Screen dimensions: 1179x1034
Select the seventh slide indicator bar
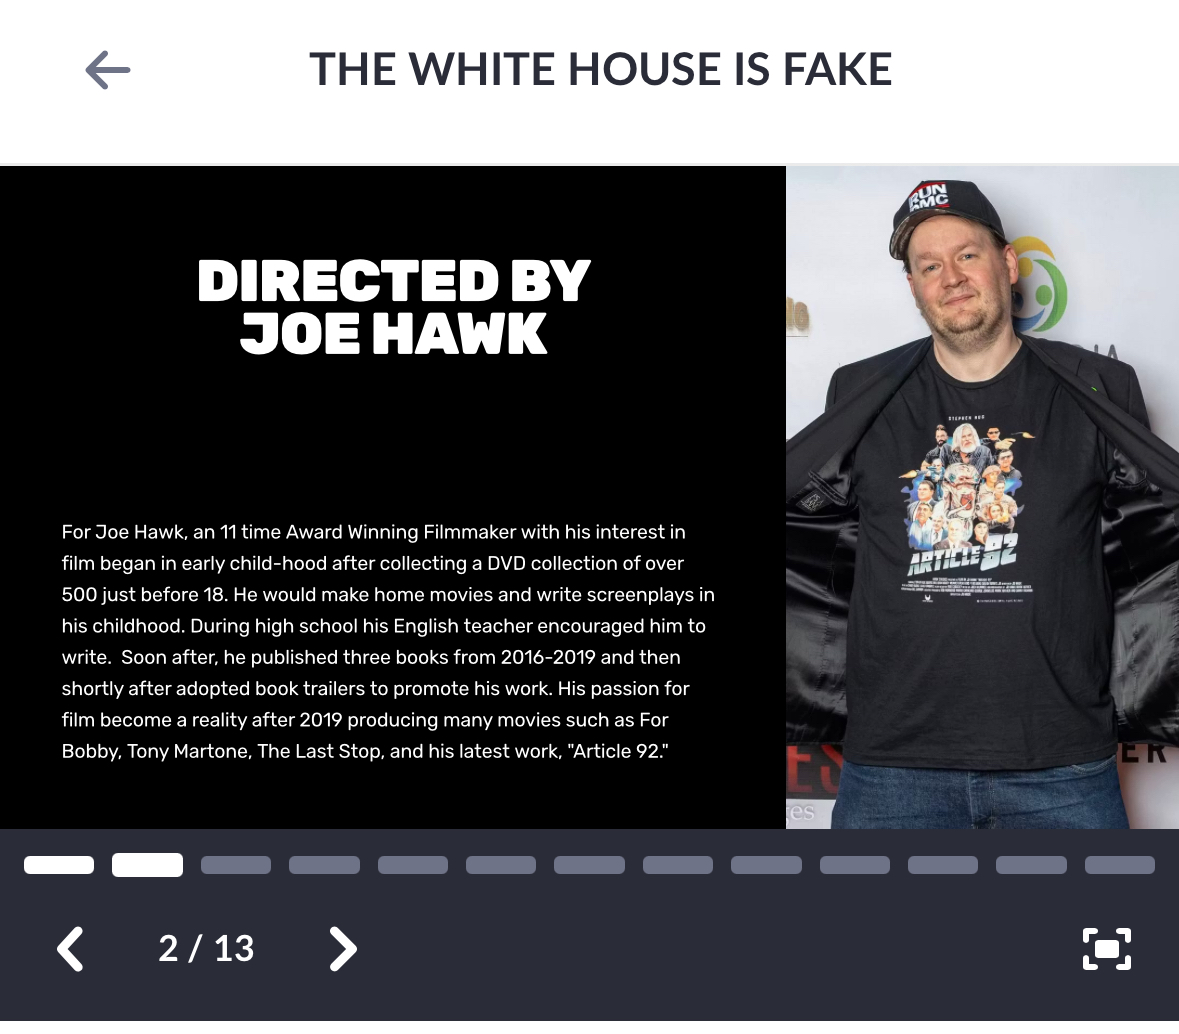(590, 865)
